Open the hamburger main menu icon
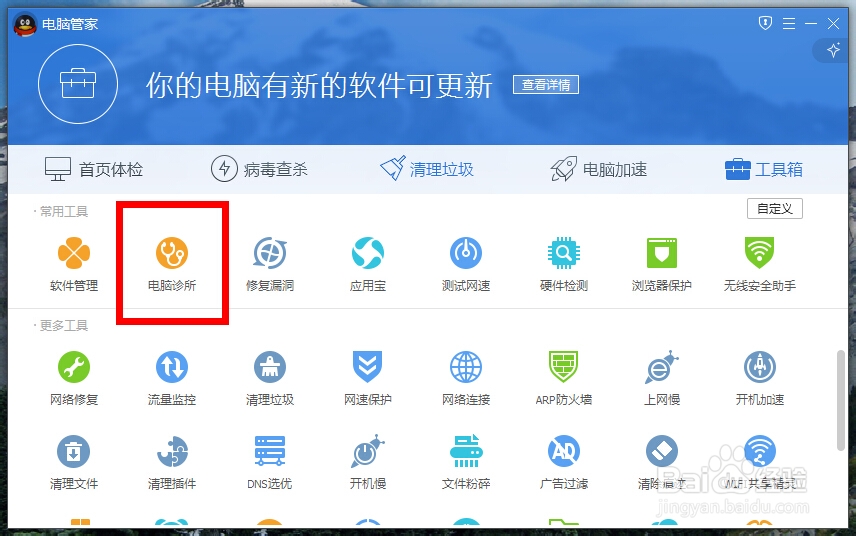The width and height of the screenshot is (856, 536). tap(789, 23)
